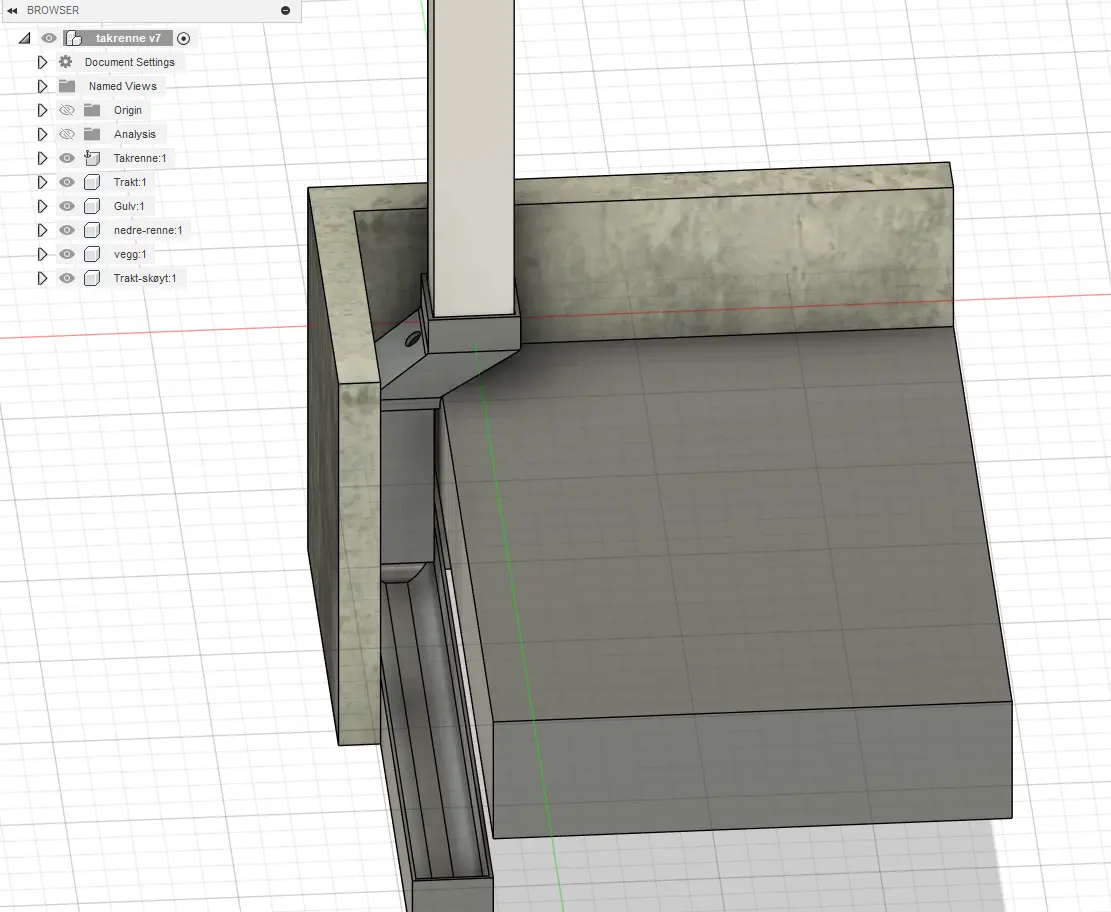Click the Named Views folder icon
The image size is (1111, 912).
click(67, 86)
